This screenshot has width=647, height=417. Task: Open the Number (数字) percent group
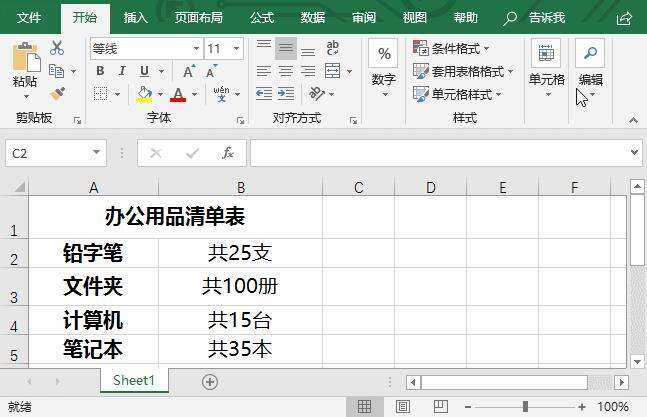point(383,68)
